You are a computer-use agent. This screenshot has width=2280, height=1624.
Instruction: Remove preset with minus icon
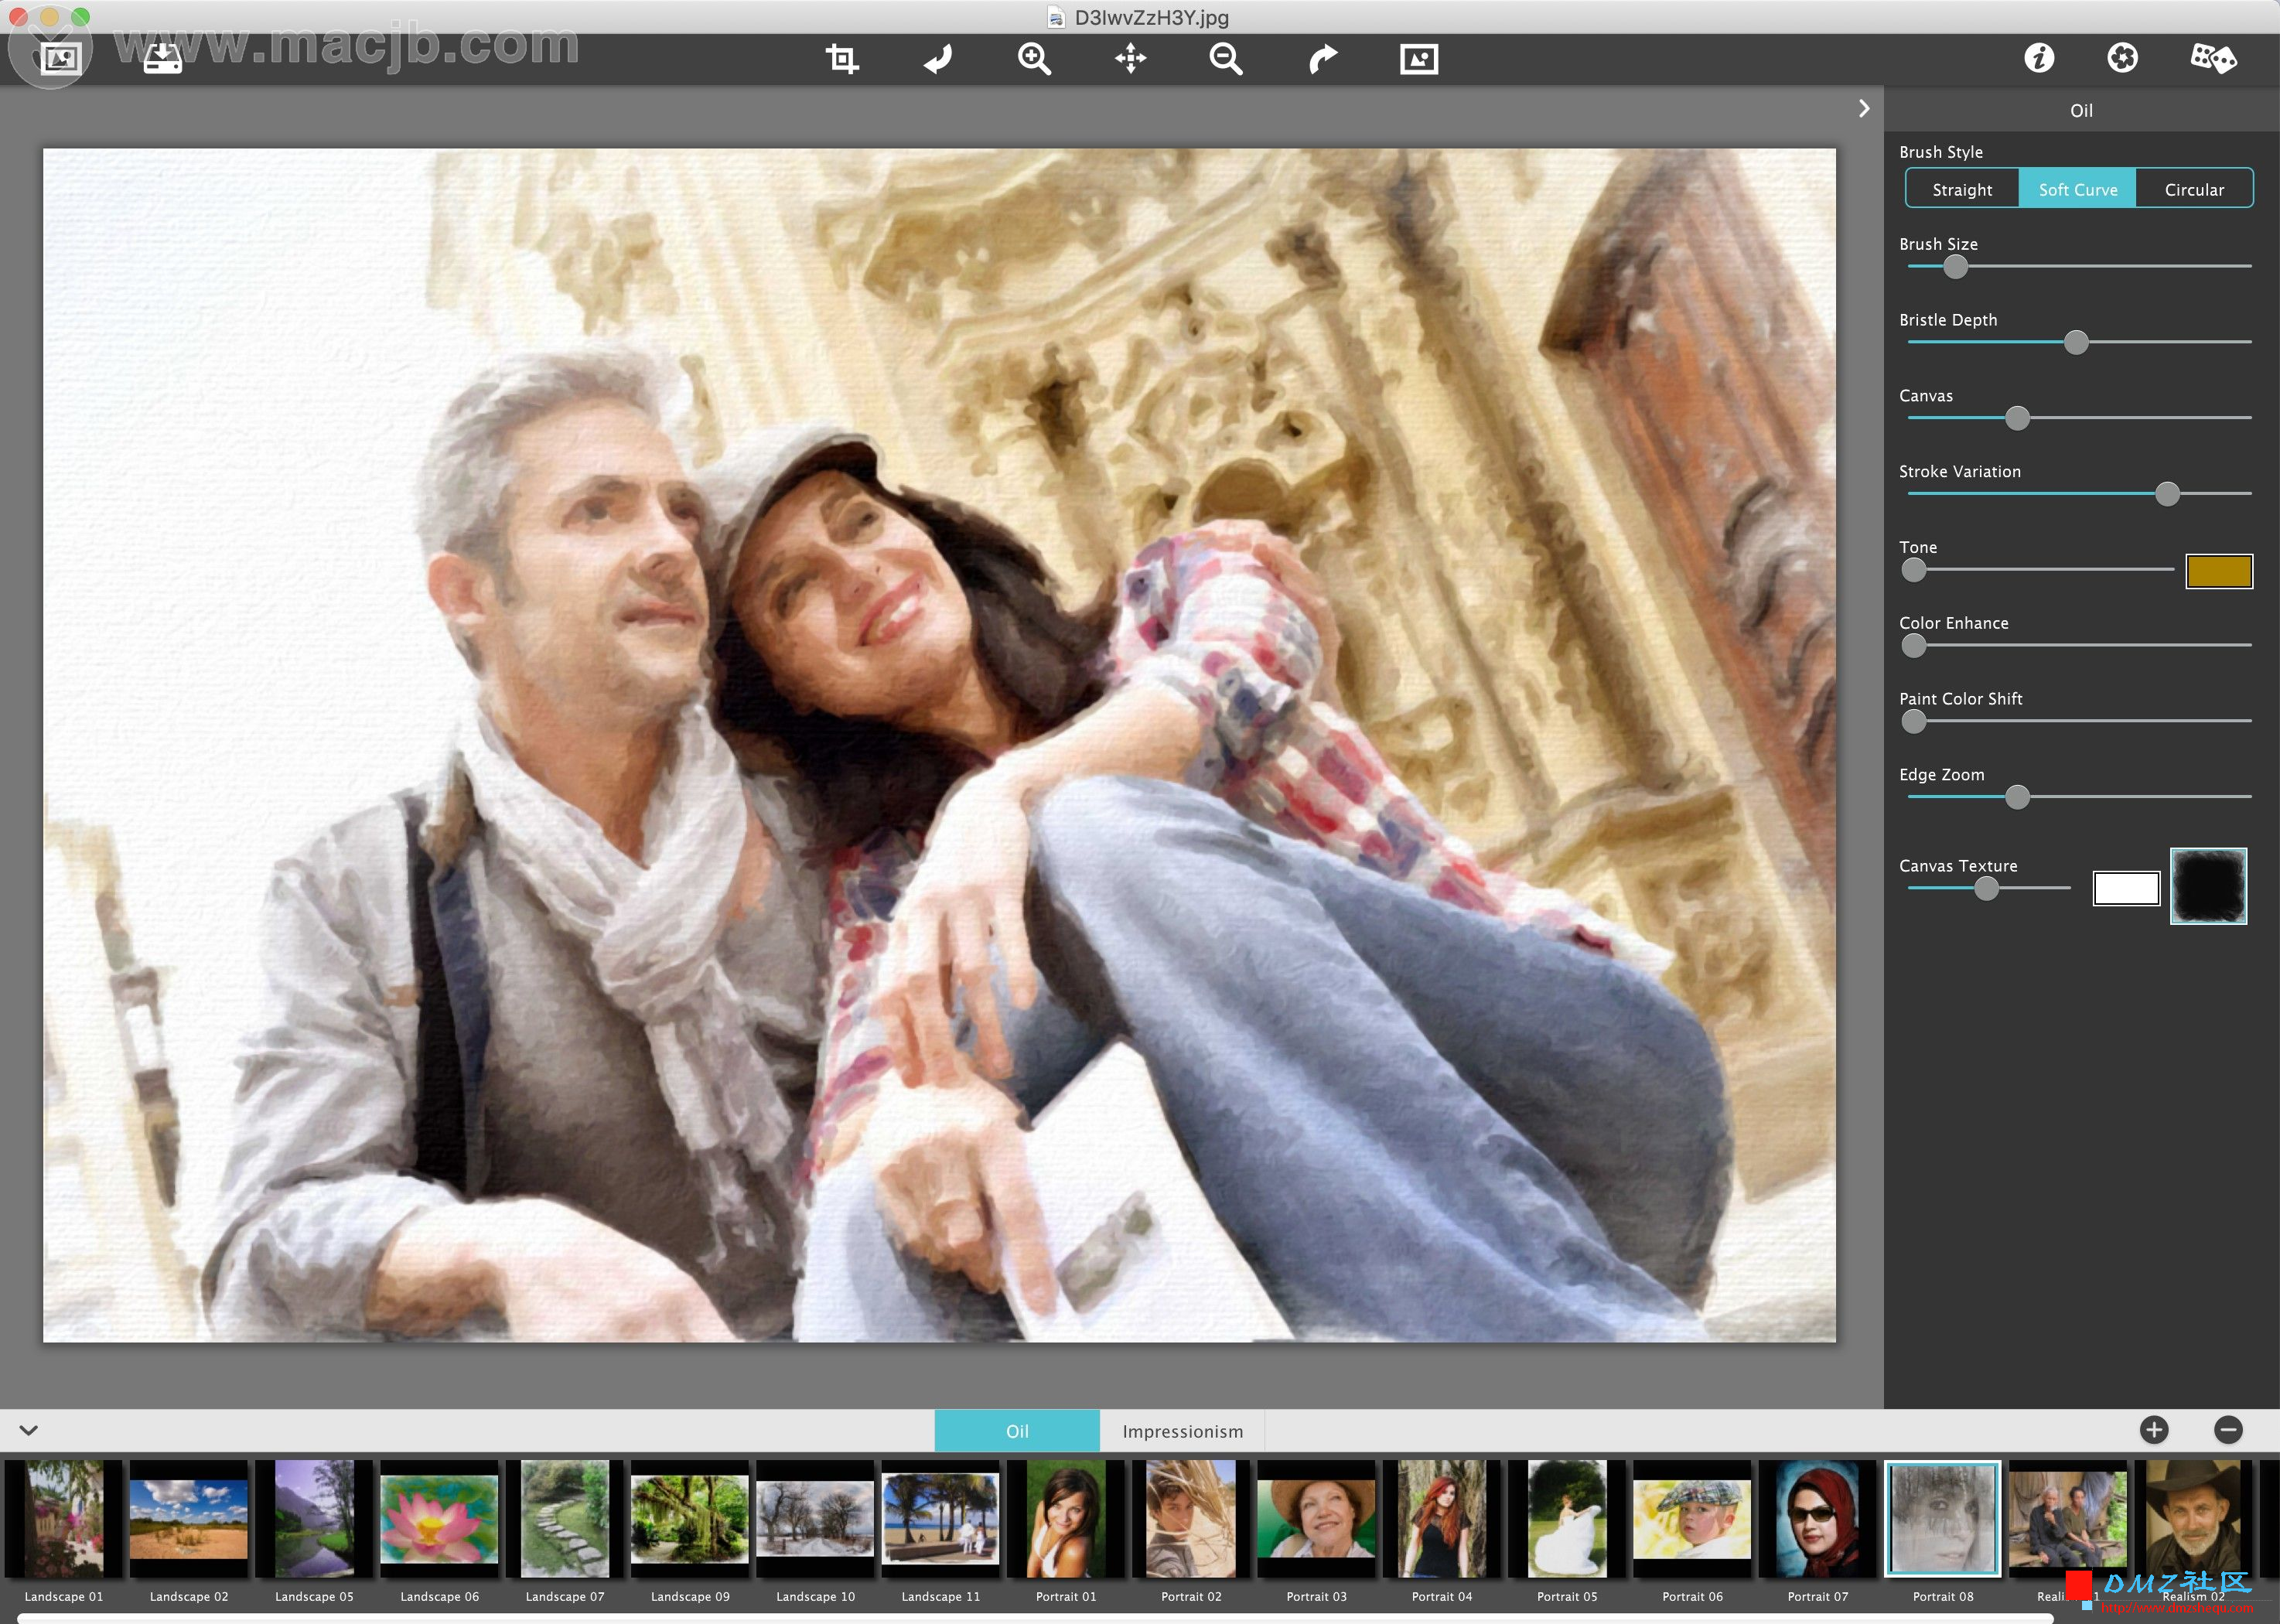(x=2228, y=1430)
